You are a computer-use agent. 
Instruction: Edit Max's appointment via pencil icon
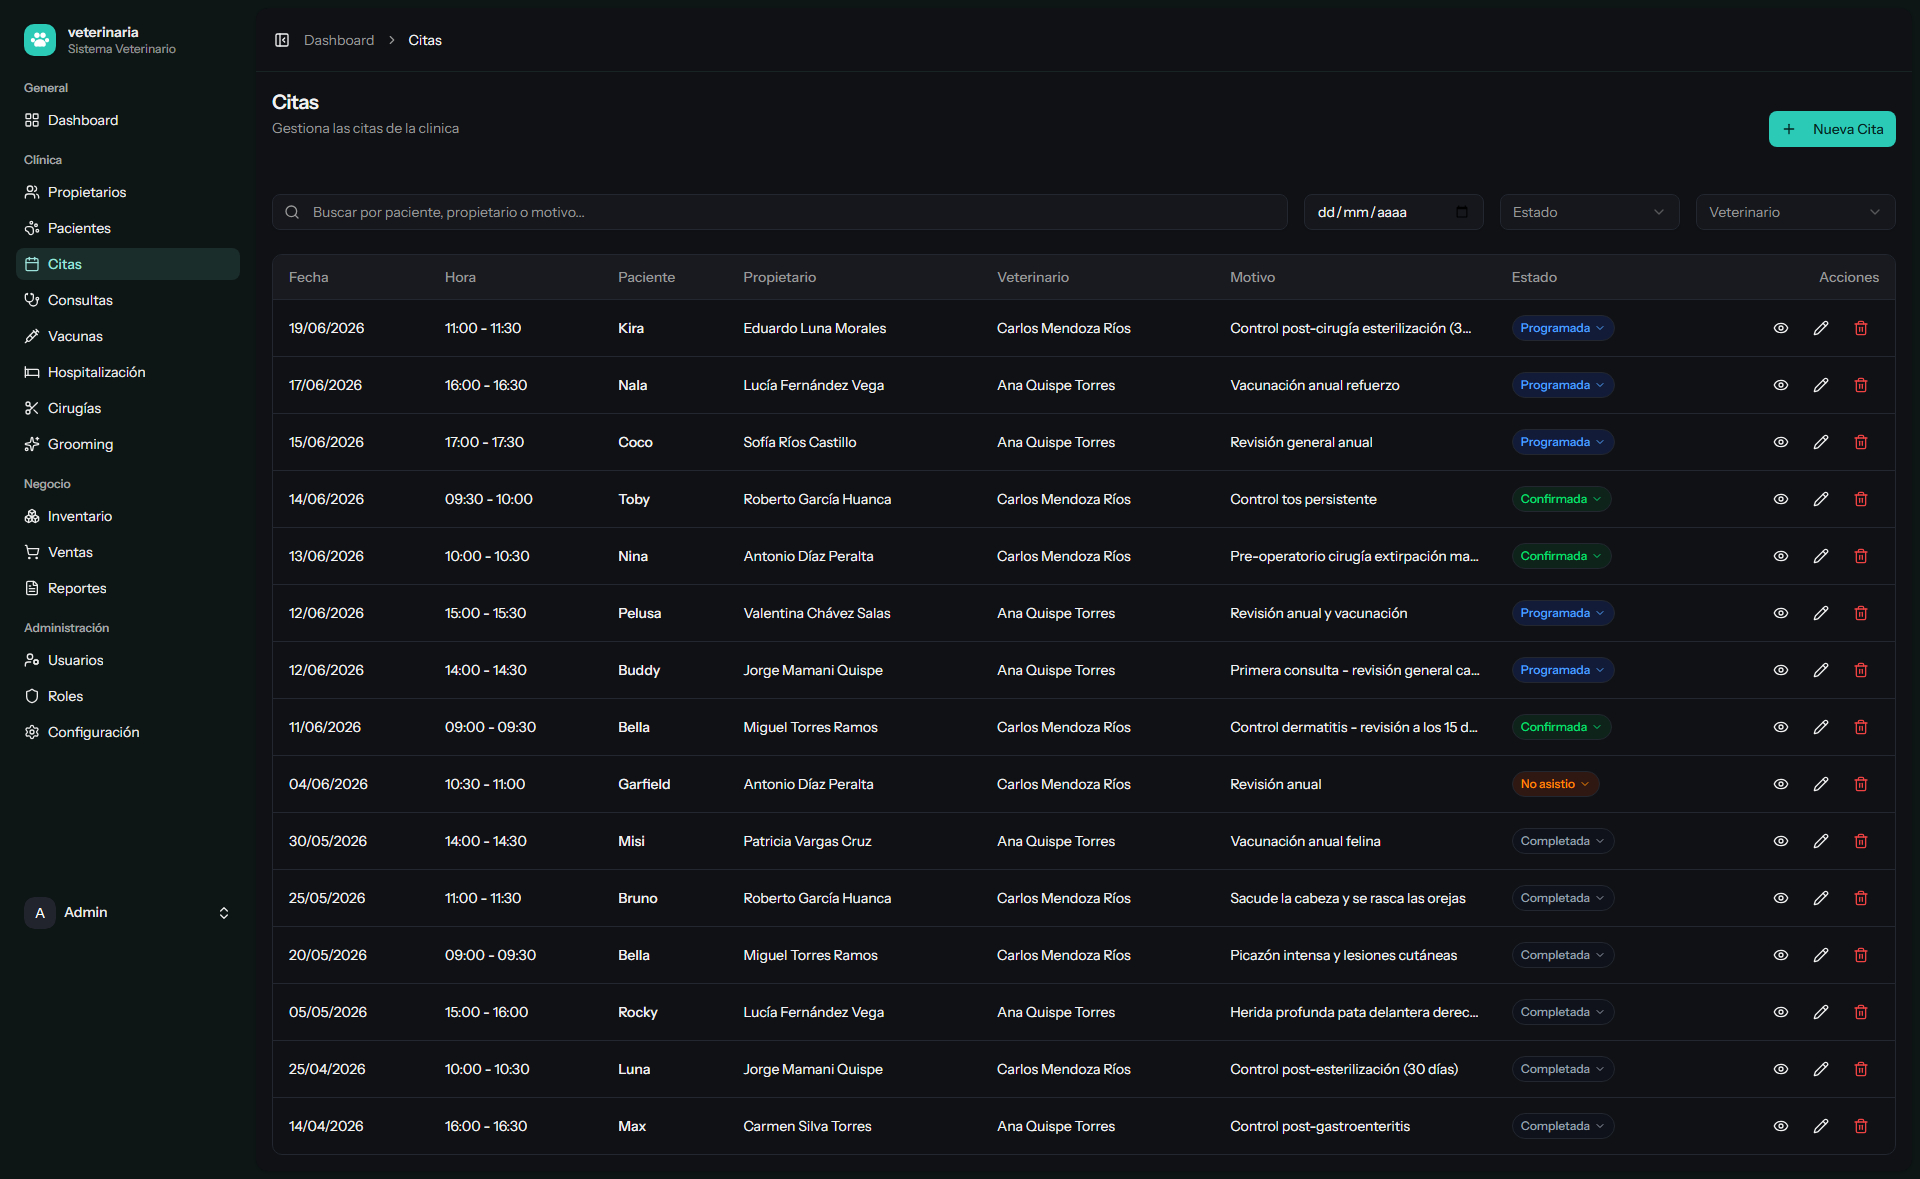(x=1821, y=1126)
